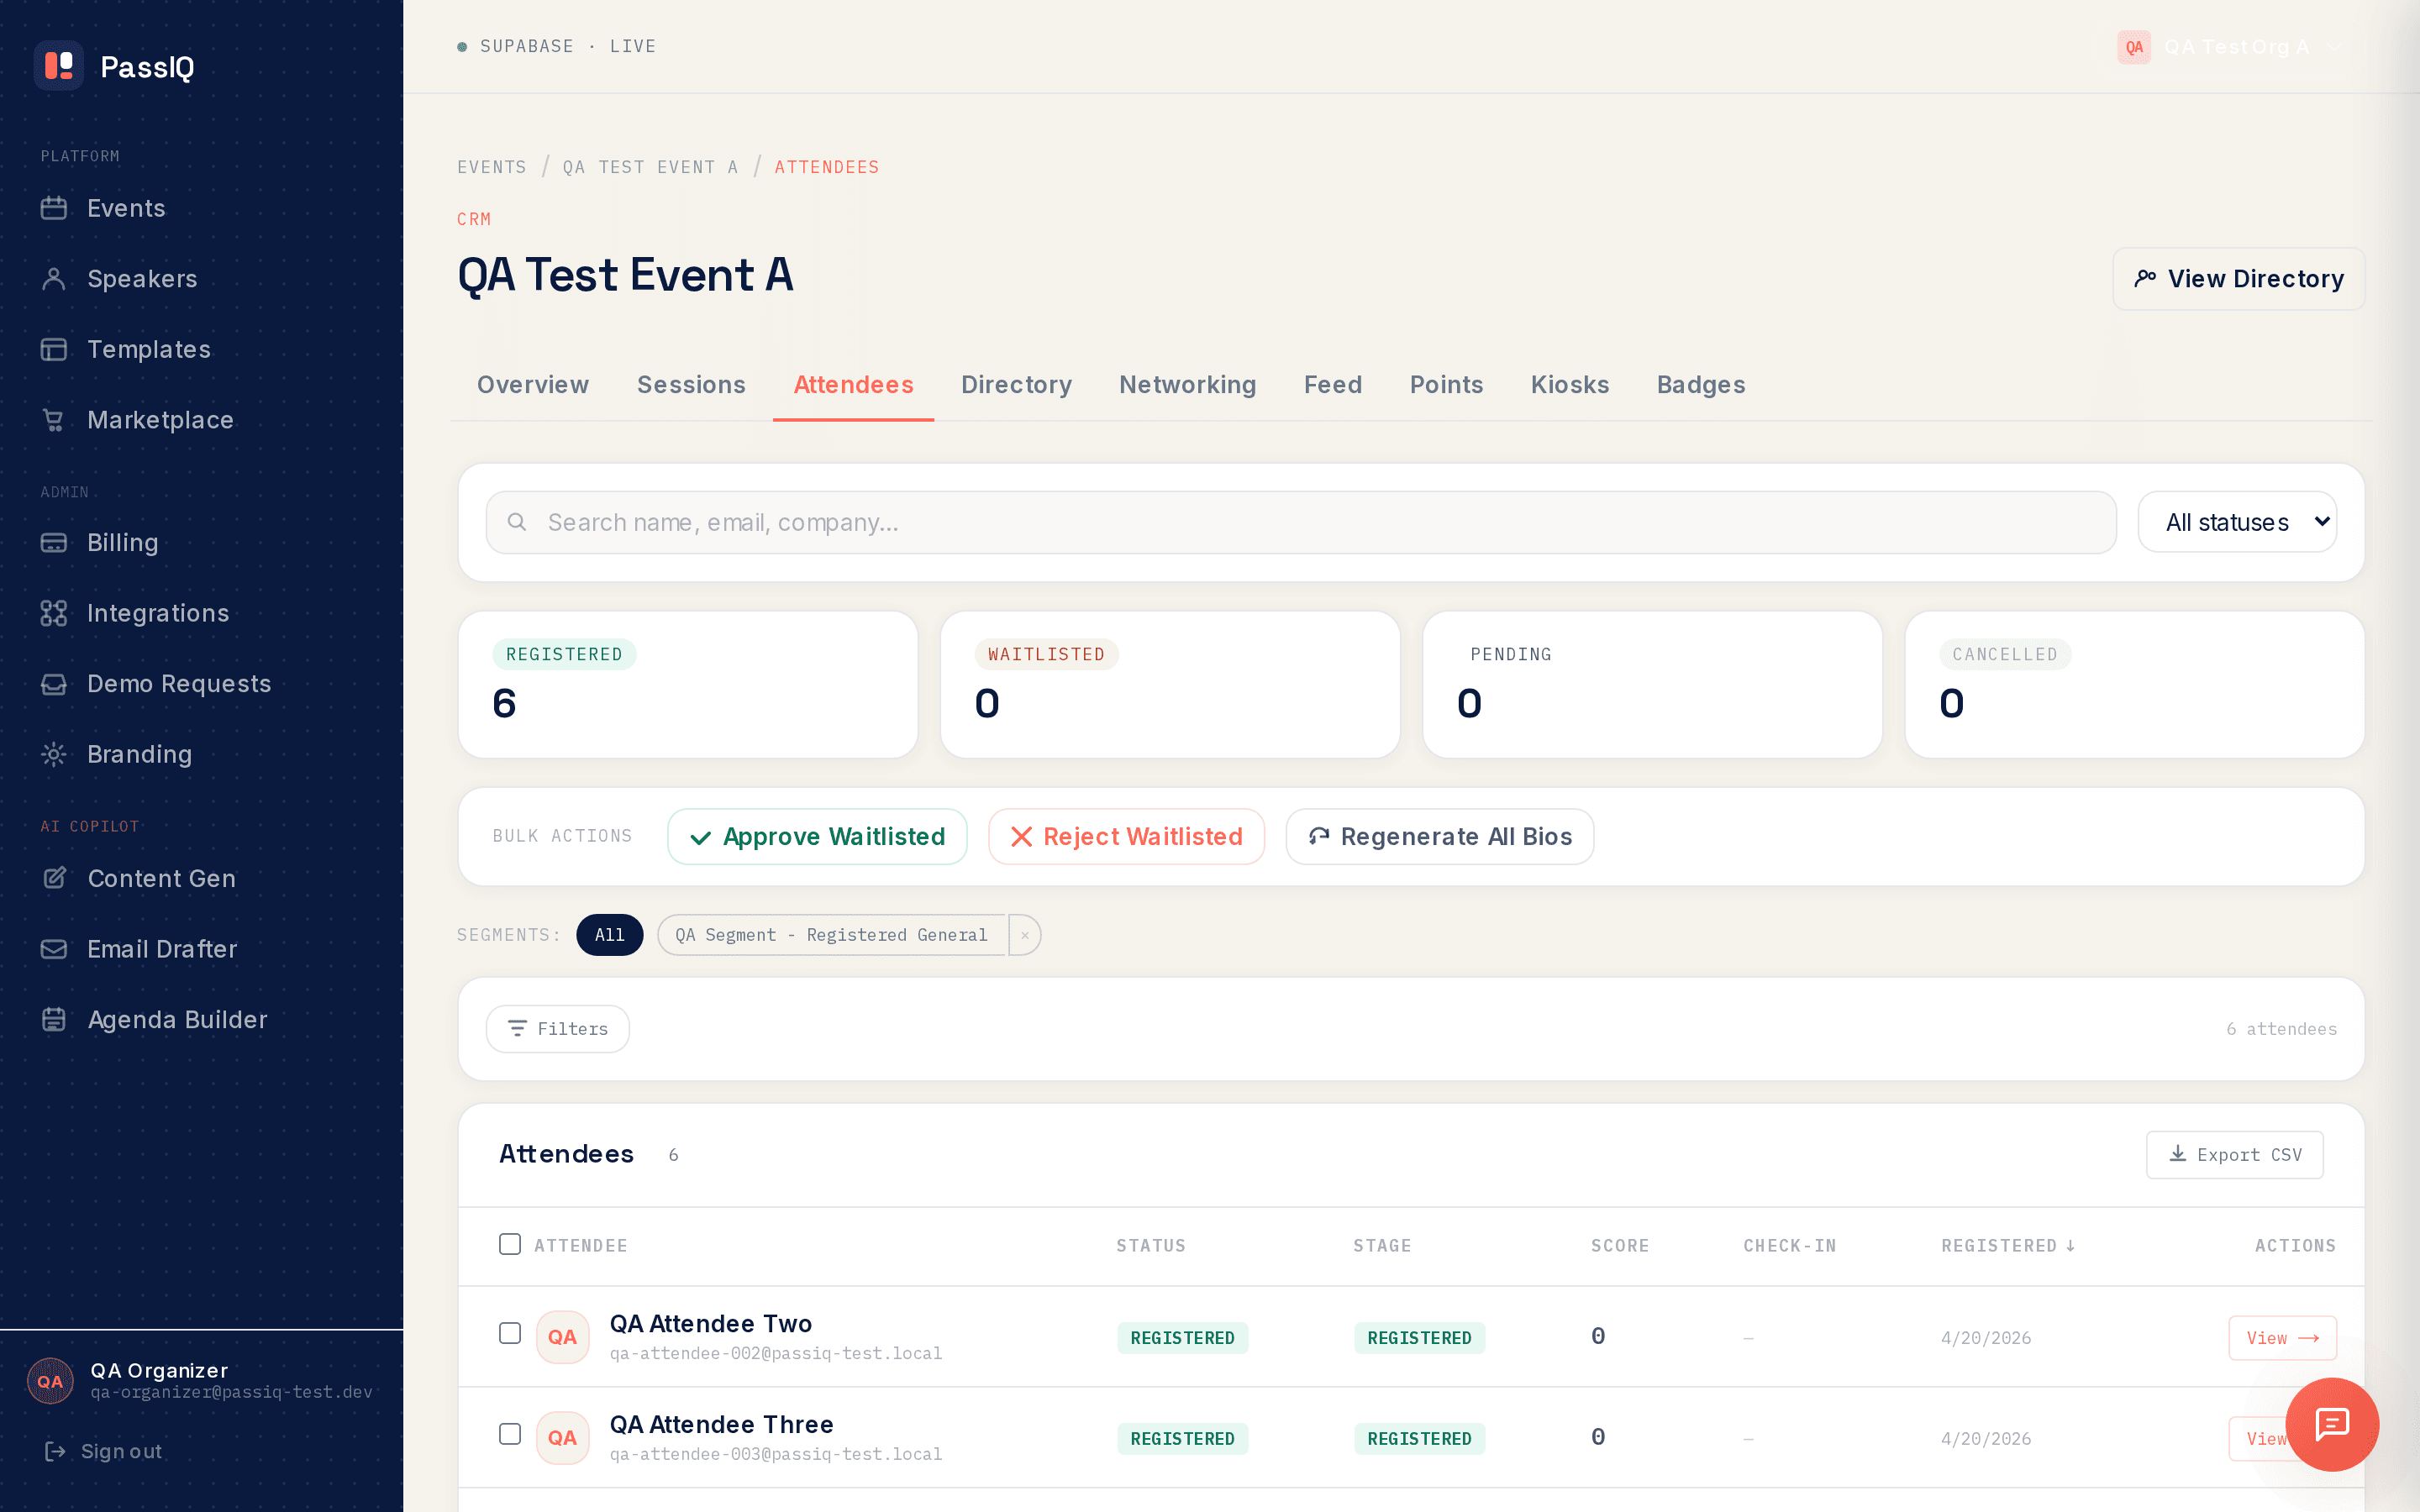Open the Filters button

(557, 1028)
